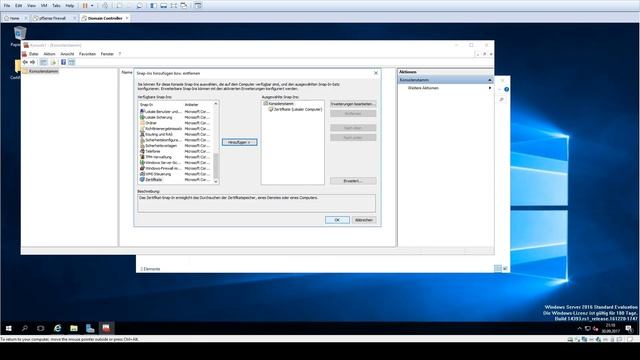Click the OK button

point(337,220)
